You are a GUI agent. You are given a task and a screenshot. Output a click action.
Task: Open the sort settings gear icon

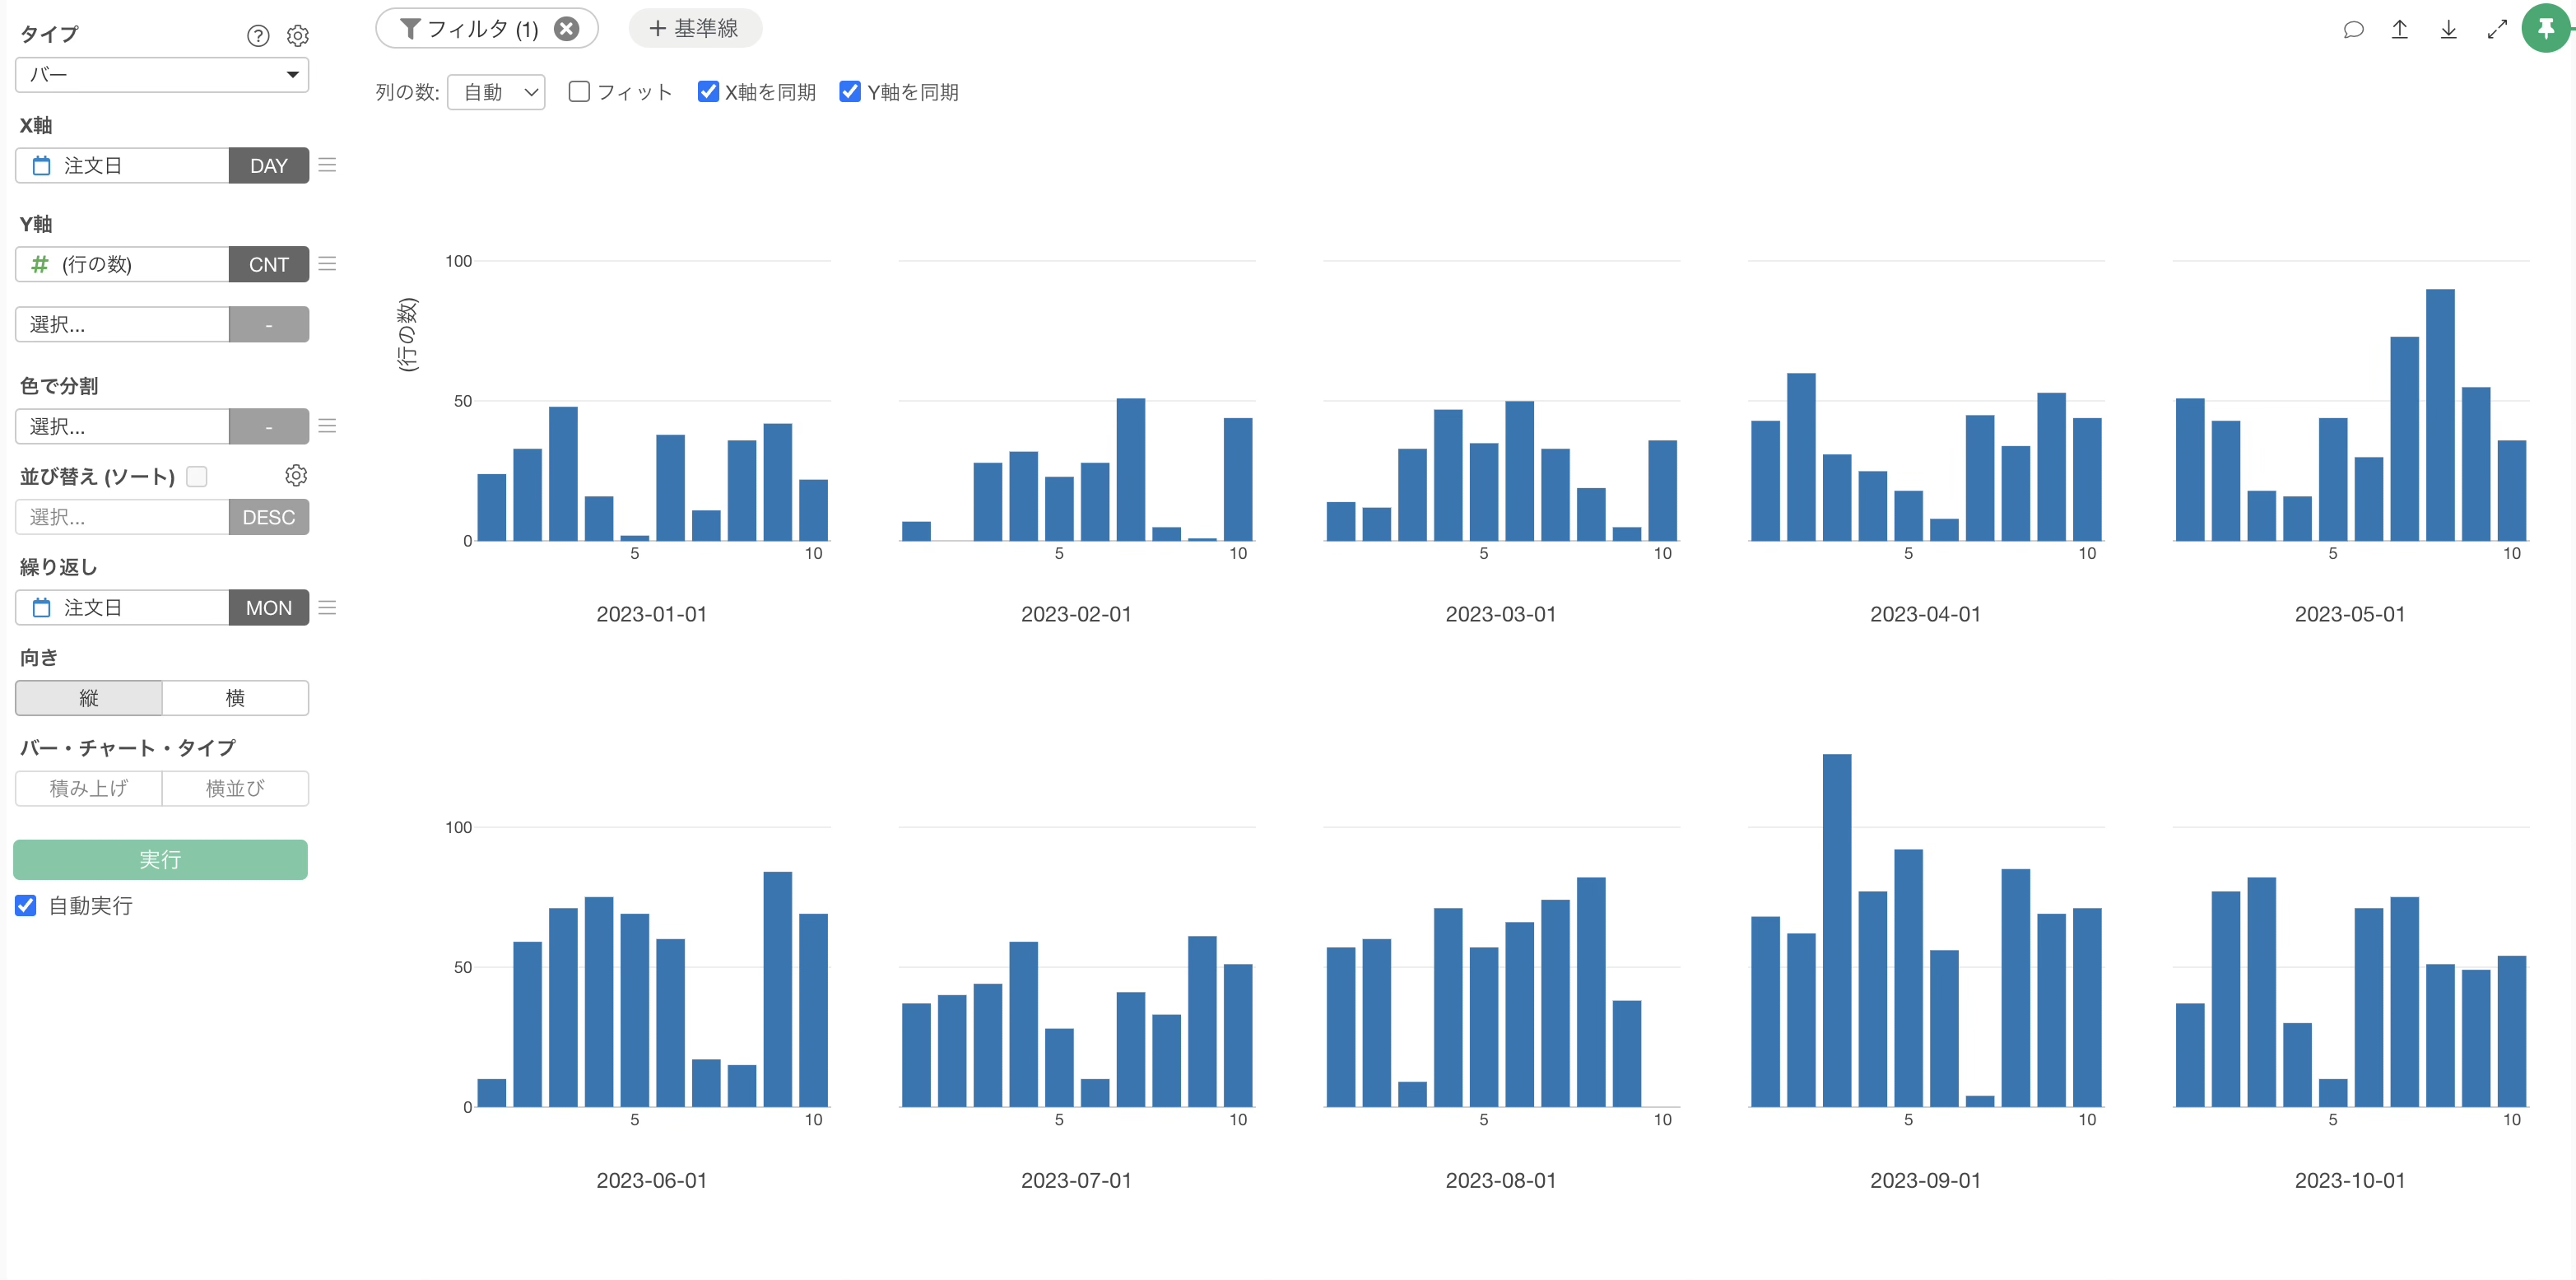pos(296,475)
